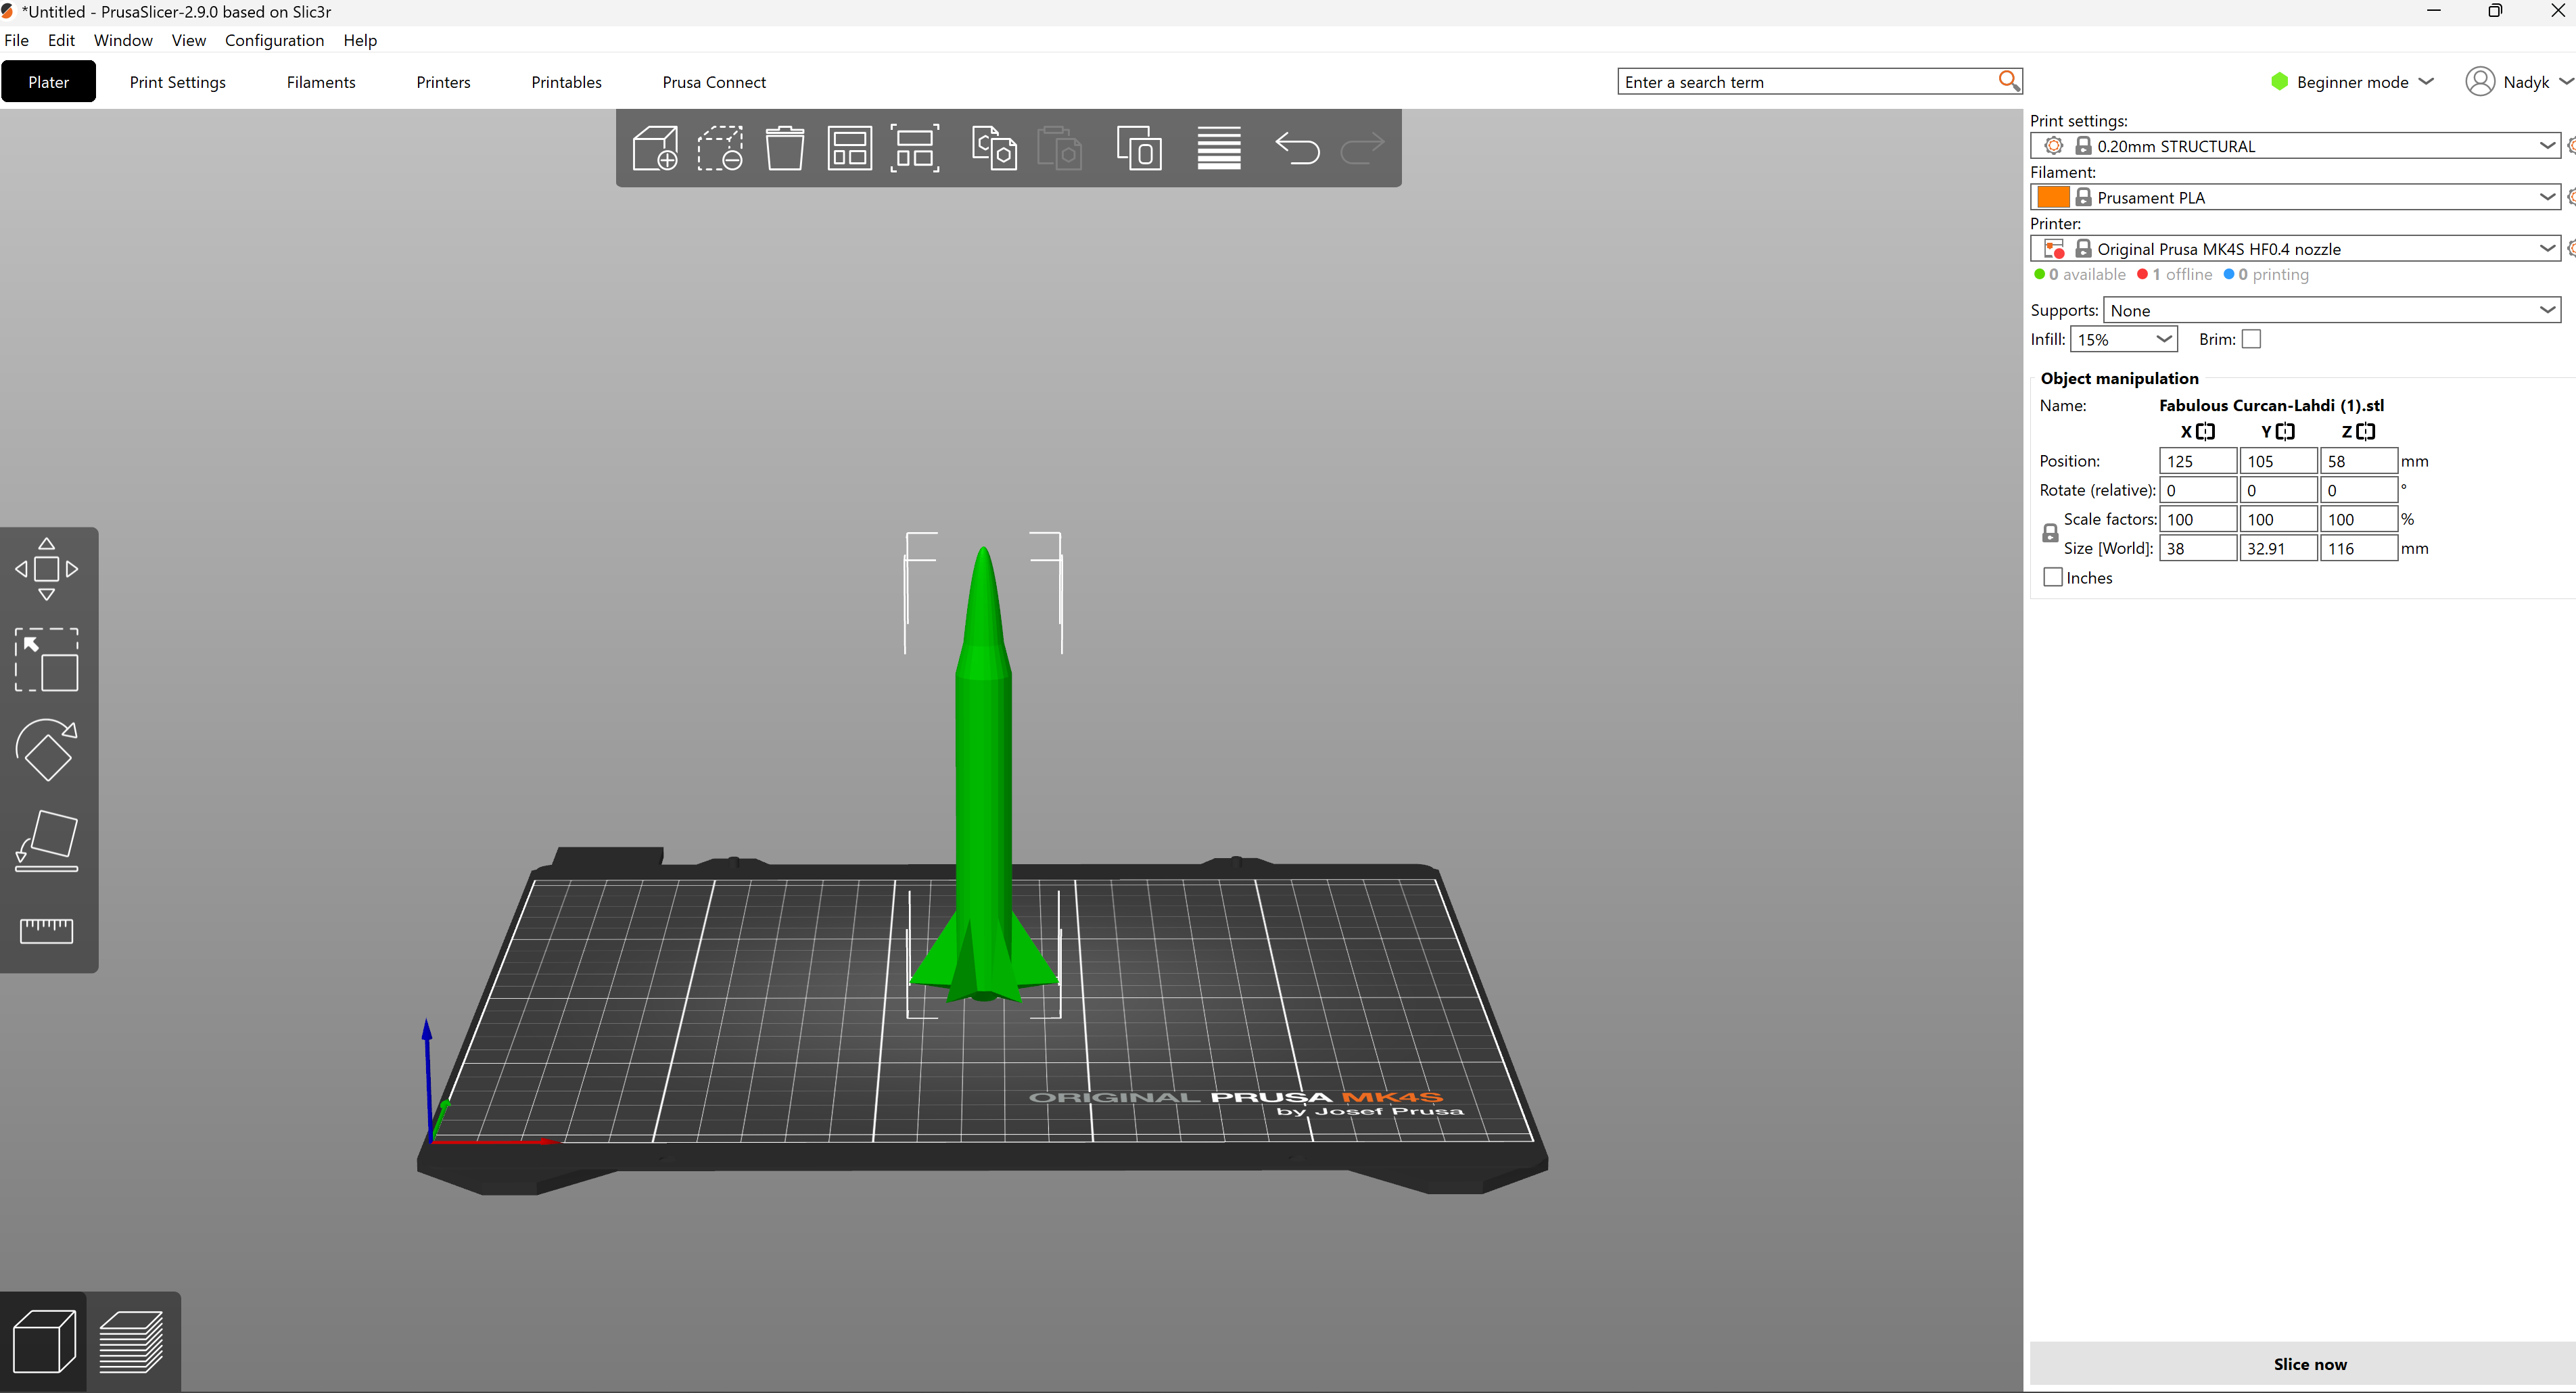The height and width of the screenshot is (1393, 2576).
Task: Click the Nadyk user account avatar
Action: (x=2480, y=81)
